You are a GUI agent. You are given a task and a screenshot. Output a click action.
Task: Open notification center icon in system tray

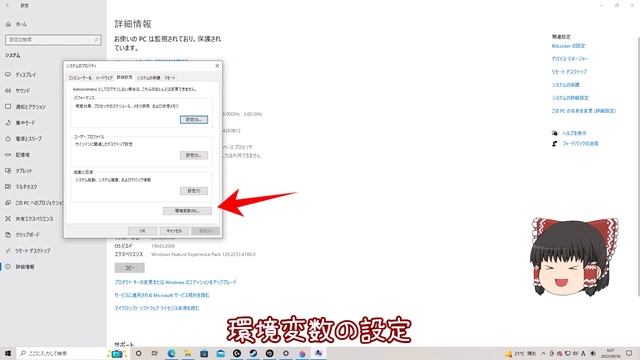click(x=629, y=353)
